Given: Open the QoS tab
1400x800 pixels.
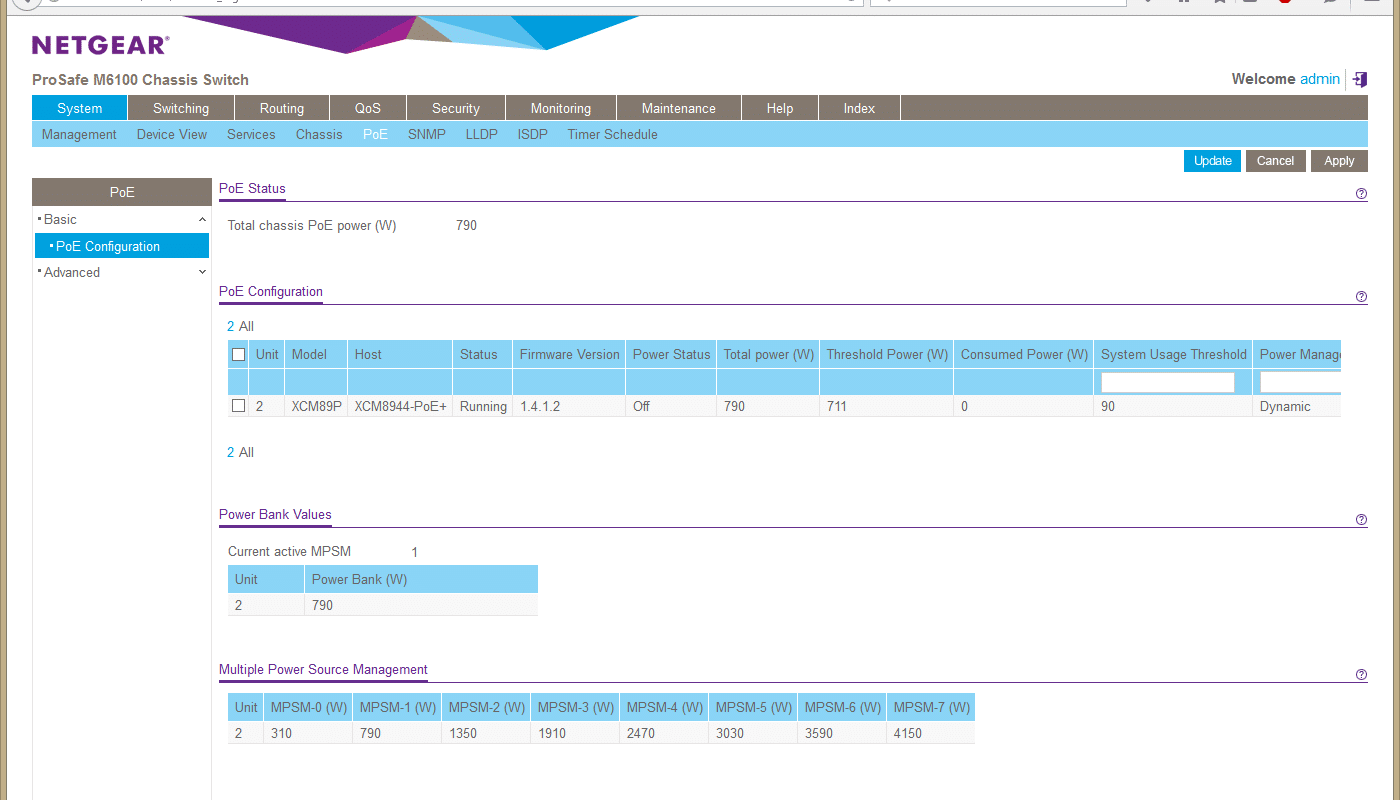Looking at the screenshot, I should coord(368,108).
